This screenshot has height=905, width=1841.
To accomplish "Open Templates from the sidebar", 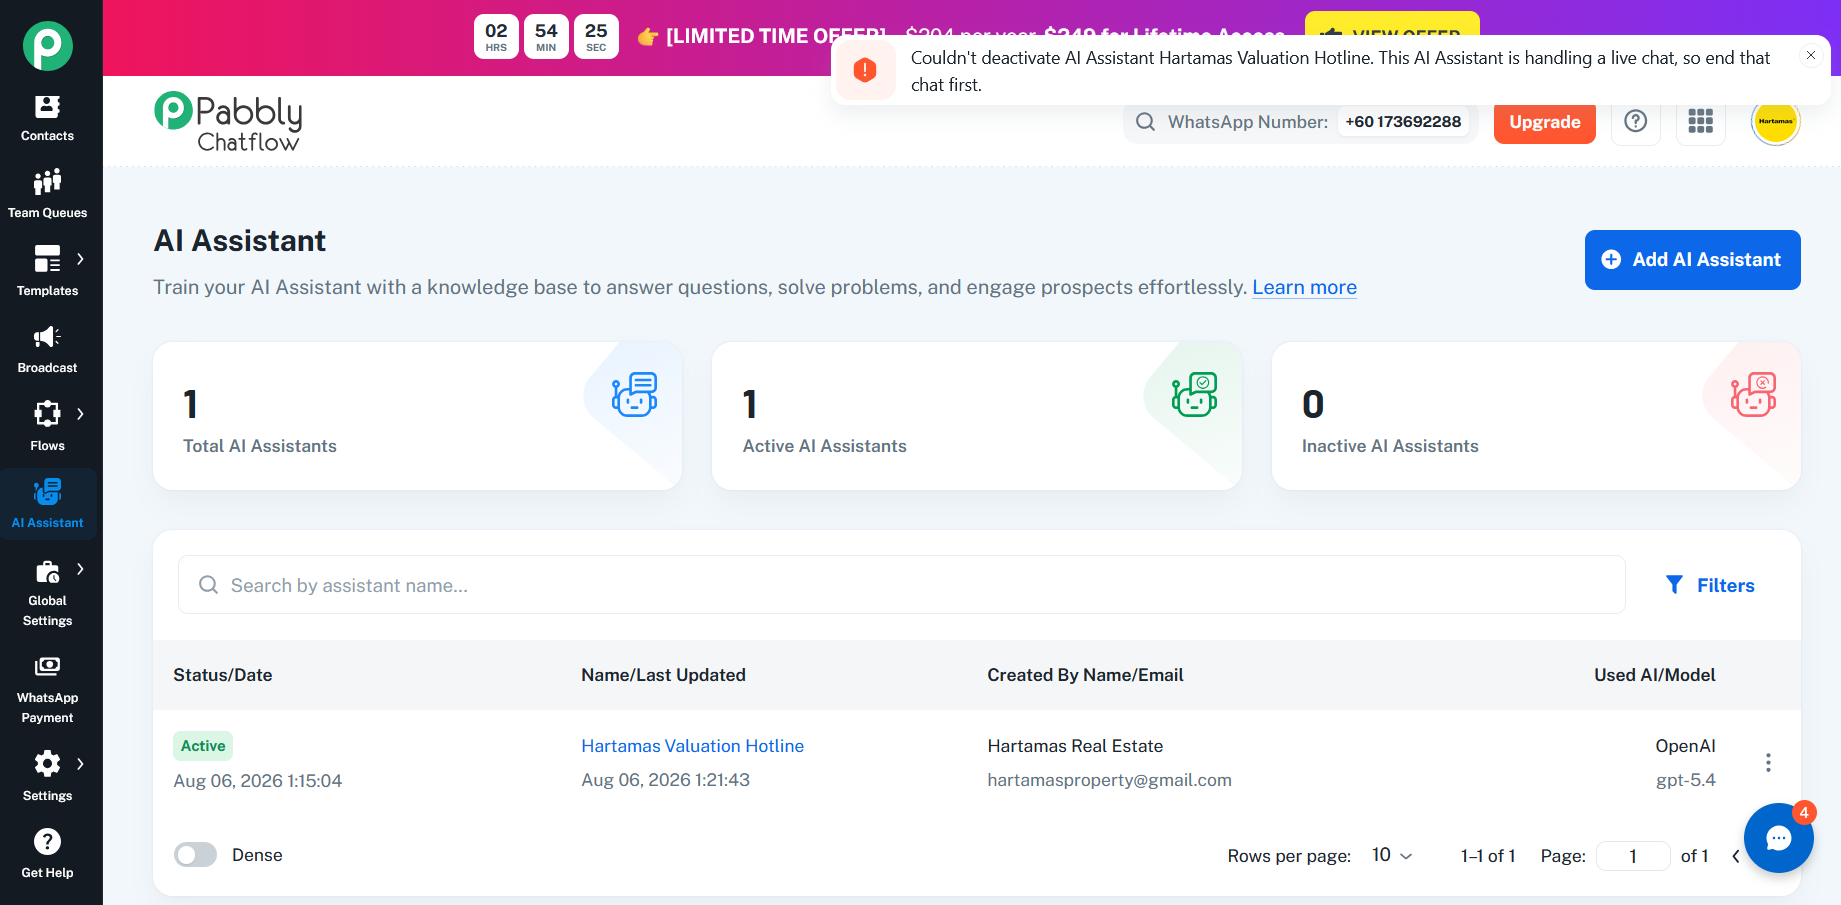I will pyautogui.click(x=47, y=272).
